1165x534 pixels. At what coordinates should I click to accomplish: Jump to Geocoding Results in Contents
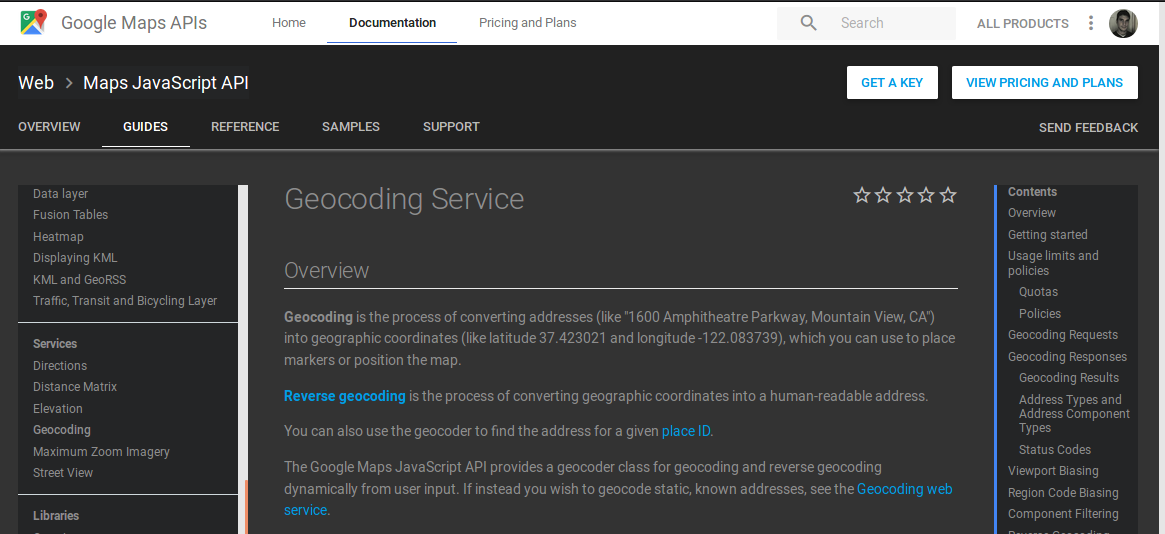1068,378
